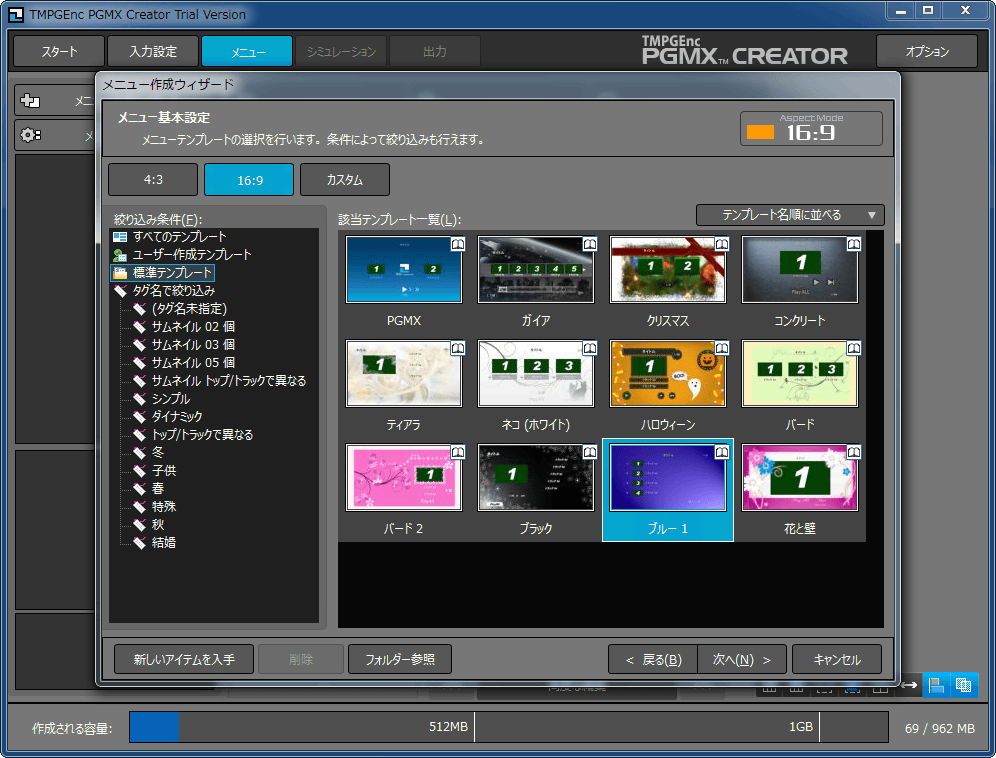Select the ブラック template thumbnail
Image resolution: width=996 pixels, height=758 pixels.
pos(536,478)
